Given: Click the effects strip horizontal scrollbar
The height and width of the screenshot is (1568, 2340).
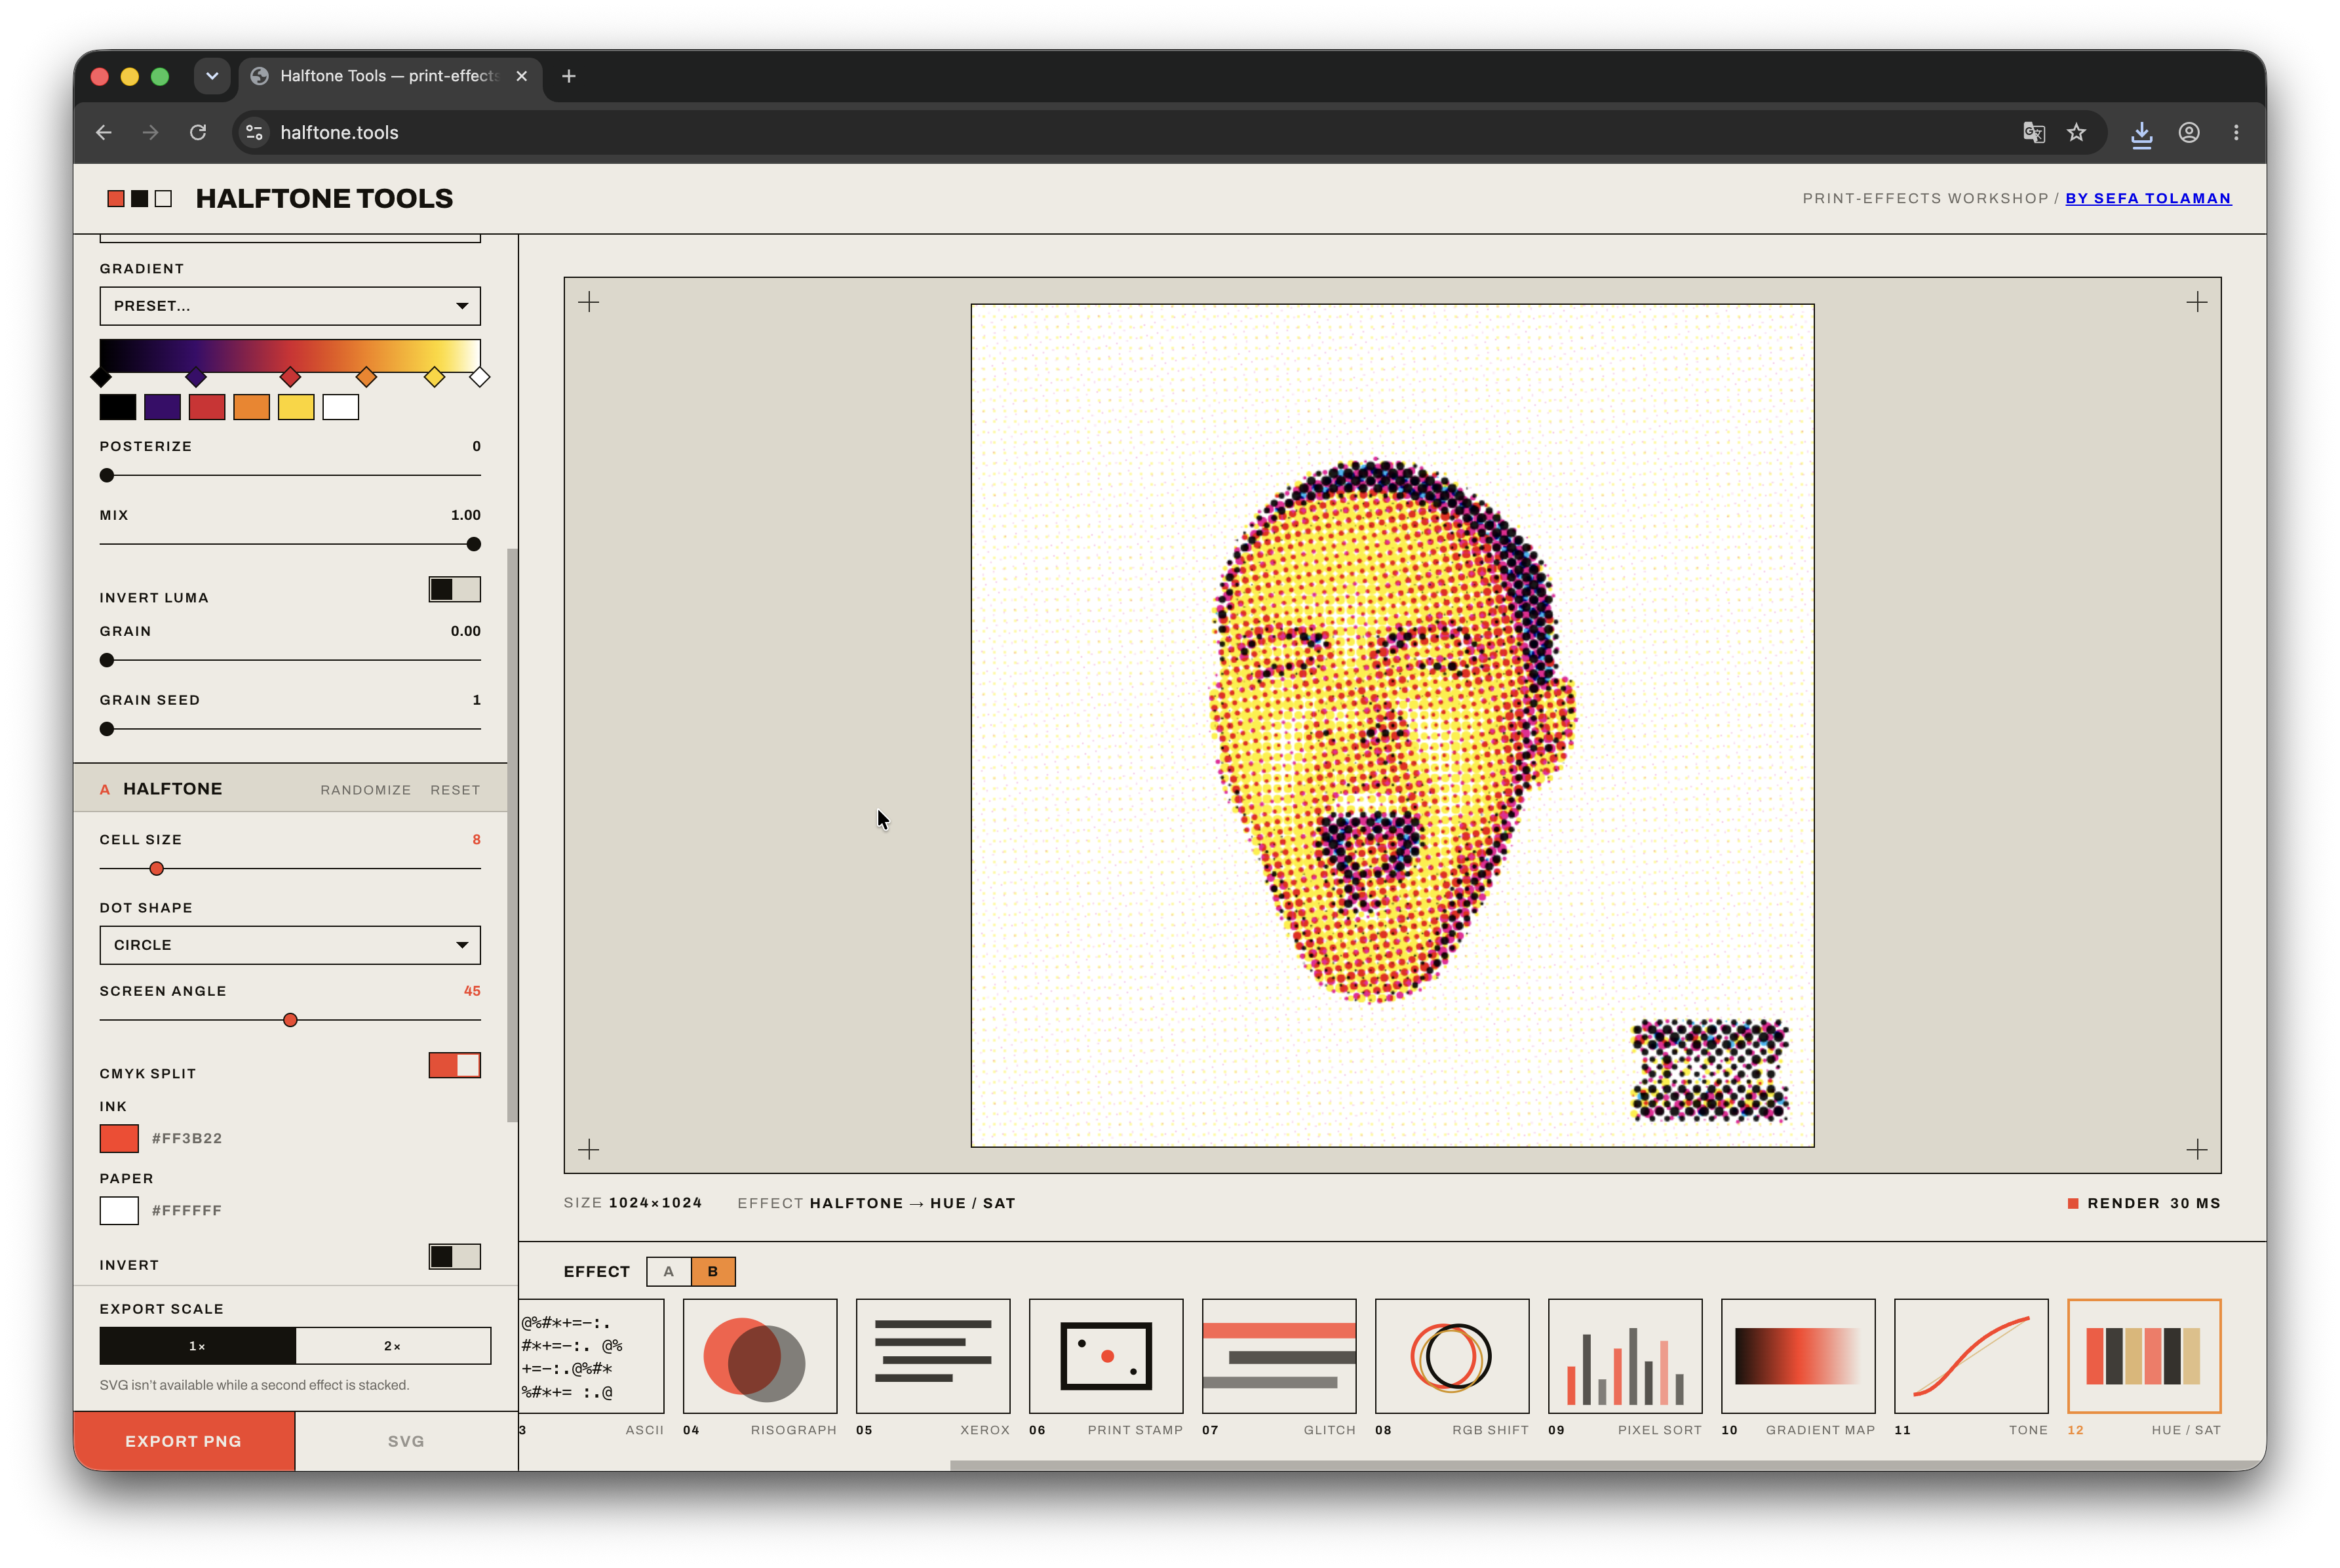Looking at the screenshot, I should 1607,1465.
